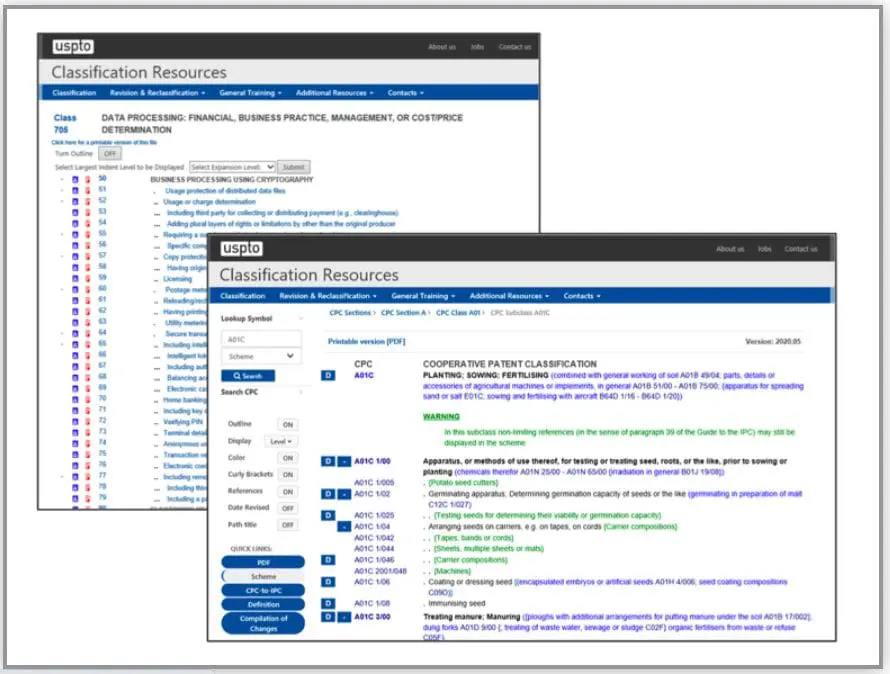Click the D definition icon for A01C
This screenshot has height=674, width=890.
(328, 375)
